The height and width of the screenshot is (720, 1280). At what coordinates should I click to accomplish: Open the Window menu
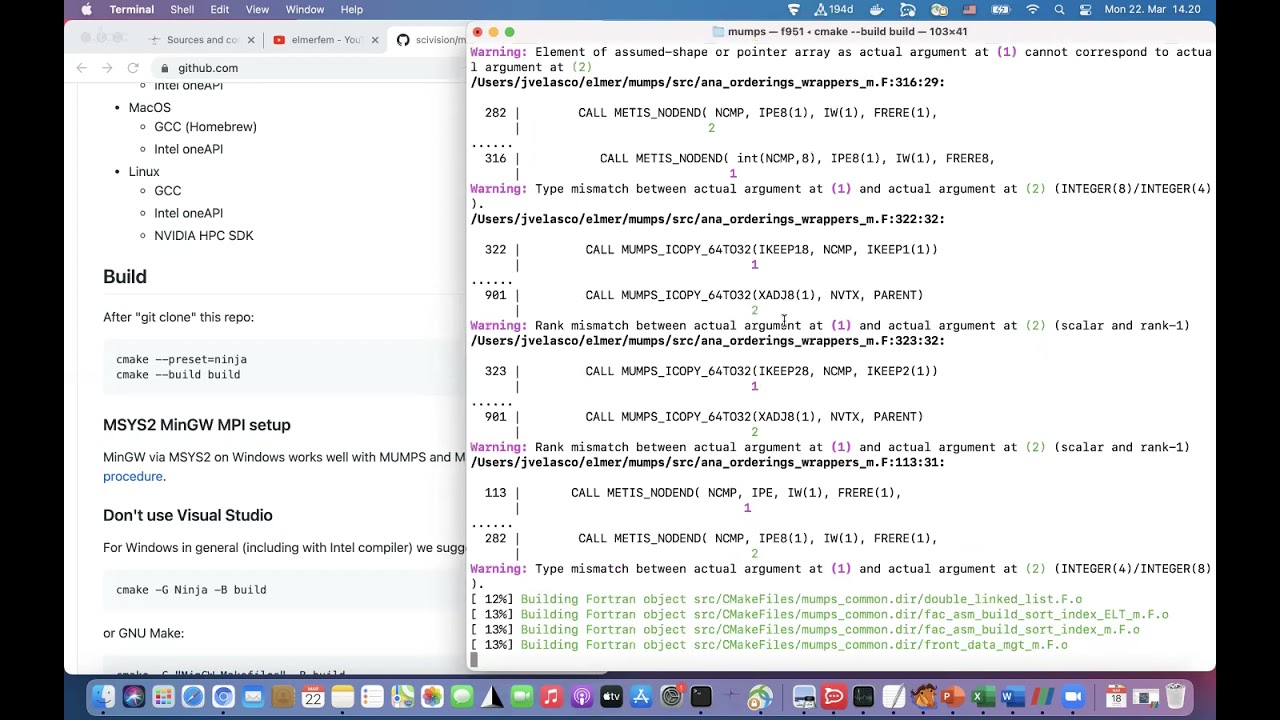(x=304, y=10)
